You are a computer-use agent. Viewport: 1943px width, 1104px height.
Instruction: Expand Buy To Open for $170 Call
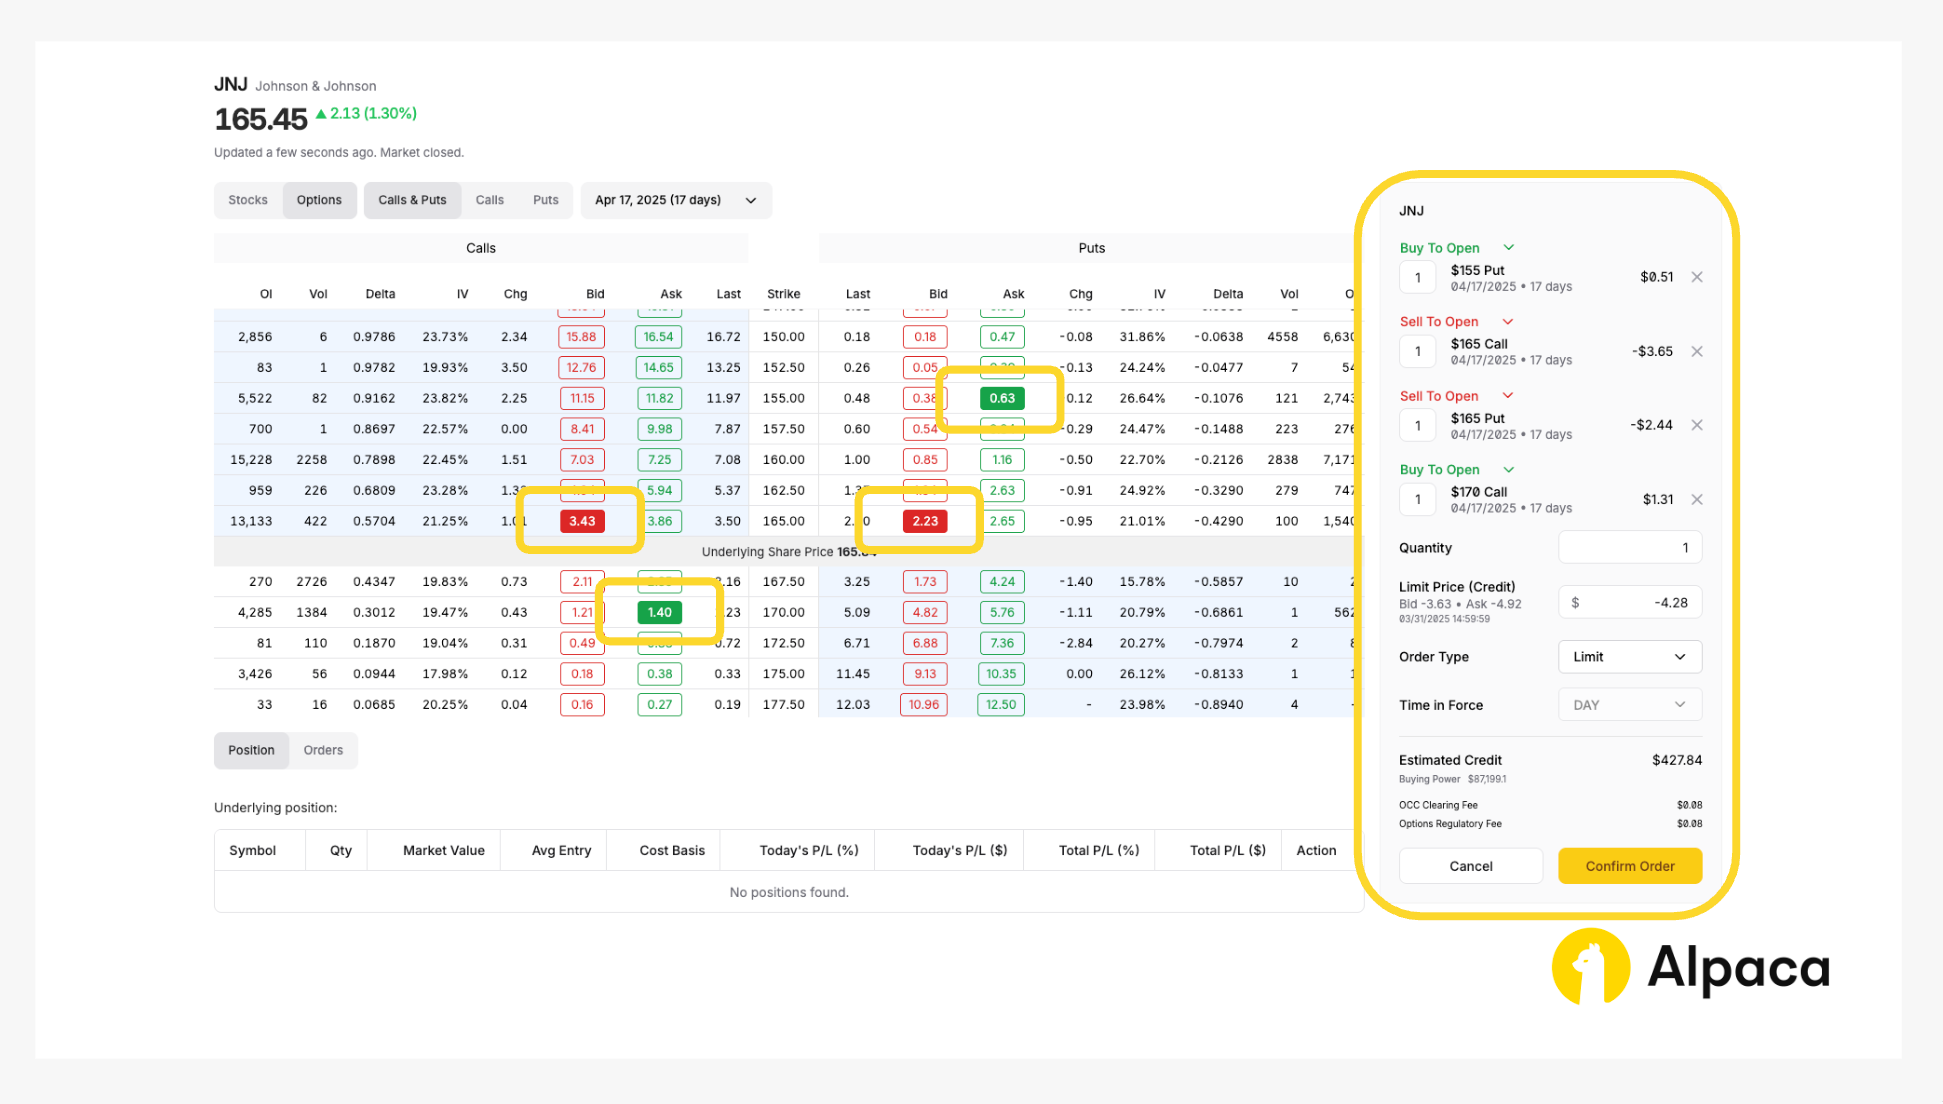1509,470
